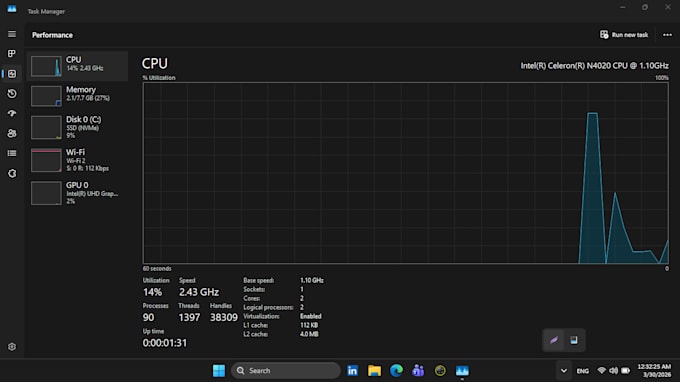680x382 pixels.
Task: Click the 1.10 GHz base speed value
Action: [x=312, y=281]
